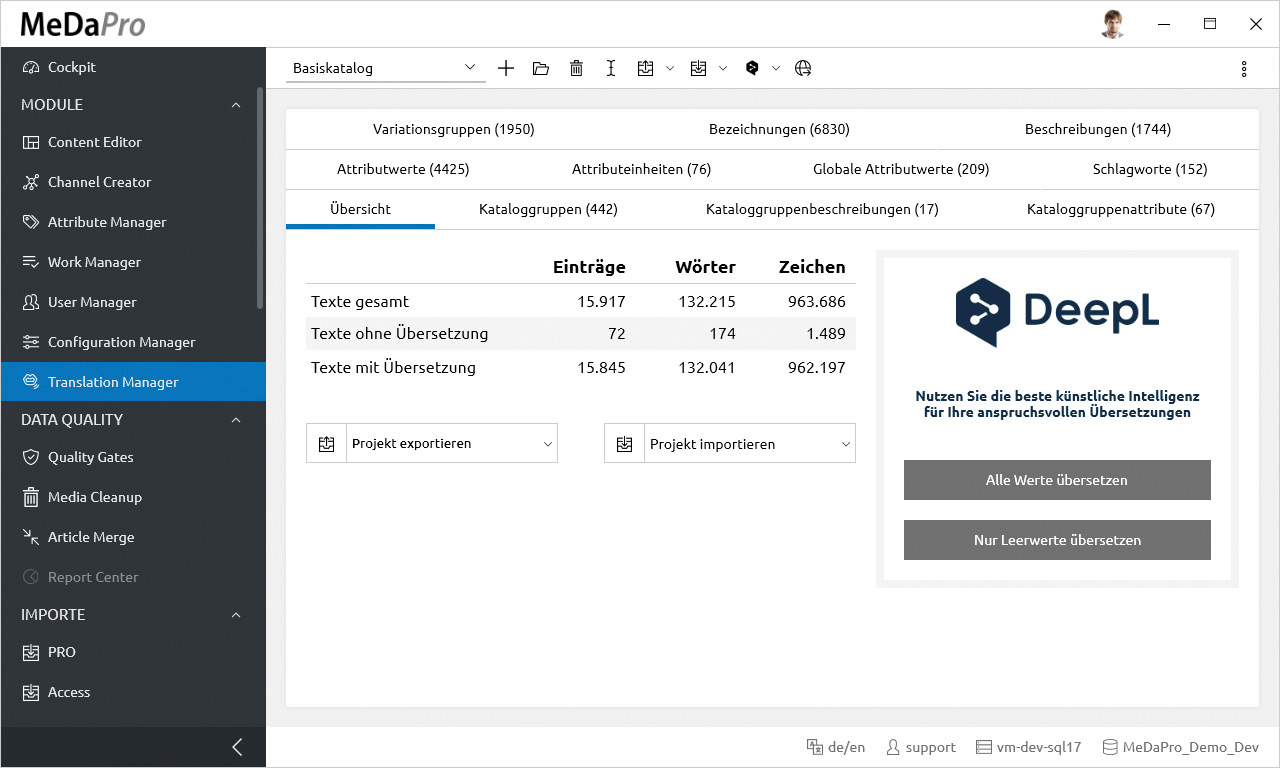
Task: Switch to Beschreibungen (1744) tab
Action: coord(1098,129)
